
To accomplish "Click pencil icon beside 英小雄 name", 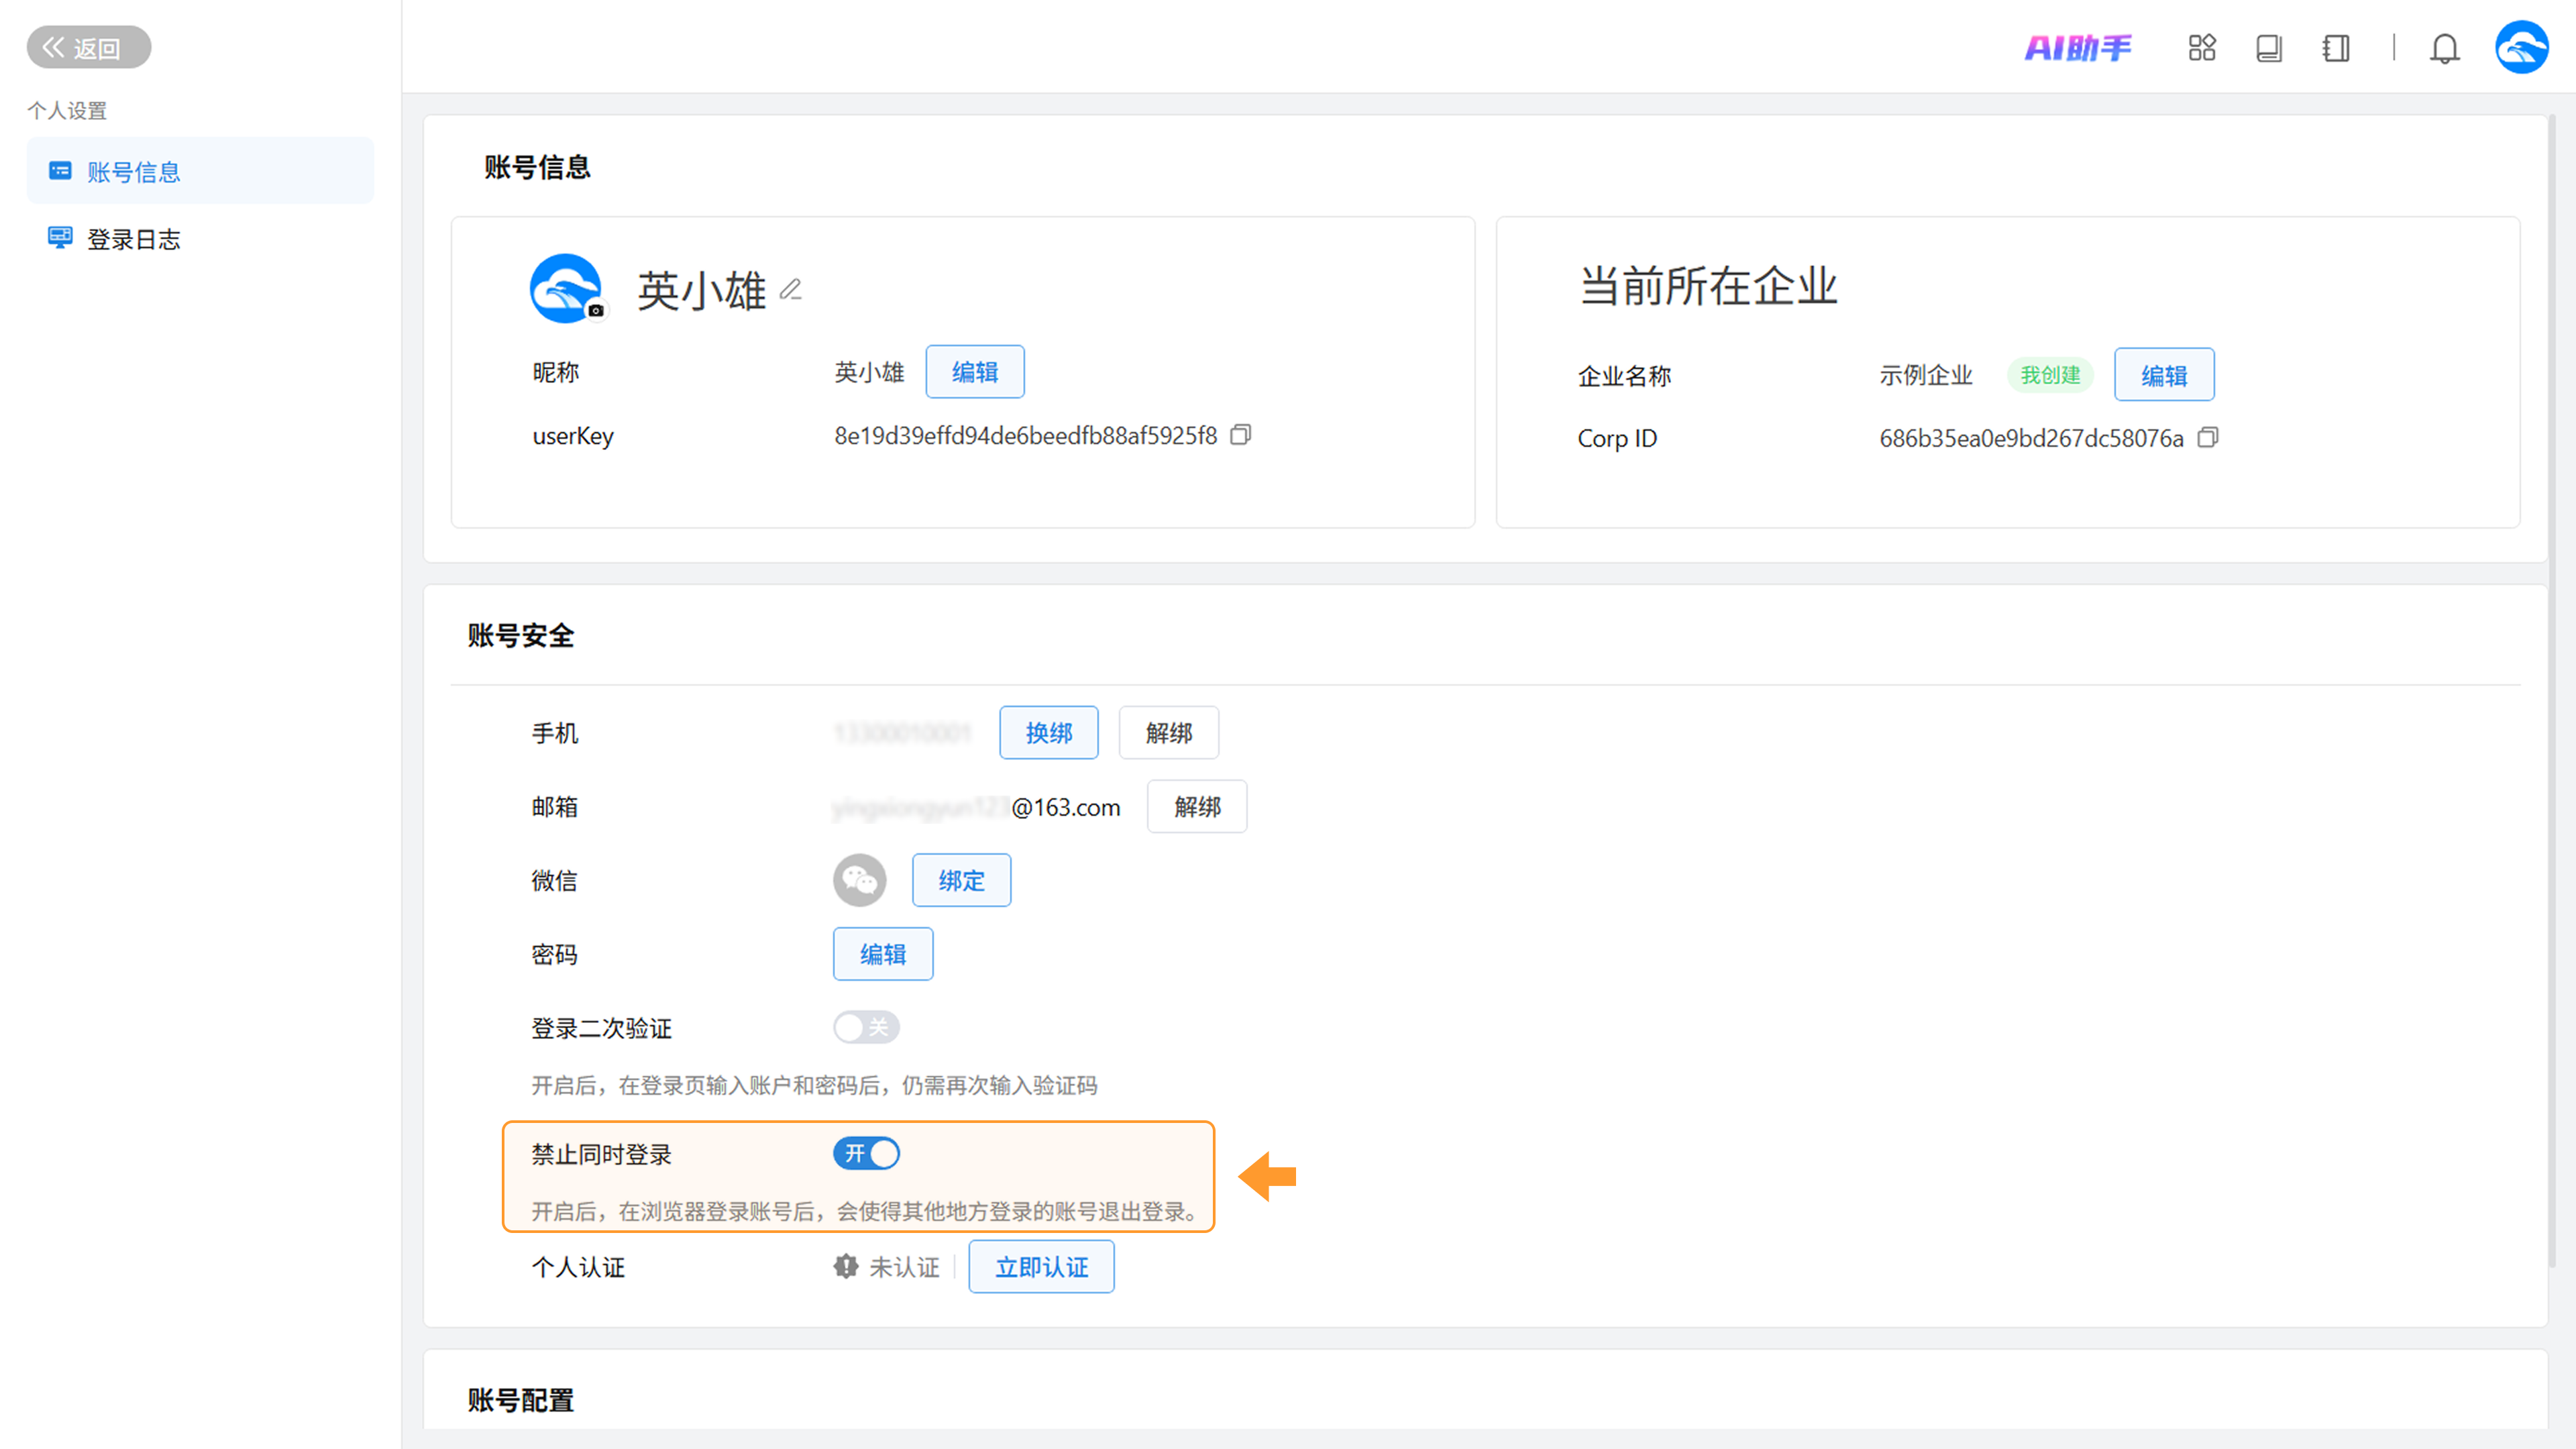I will pyautogui.click(x=791, y=290).
